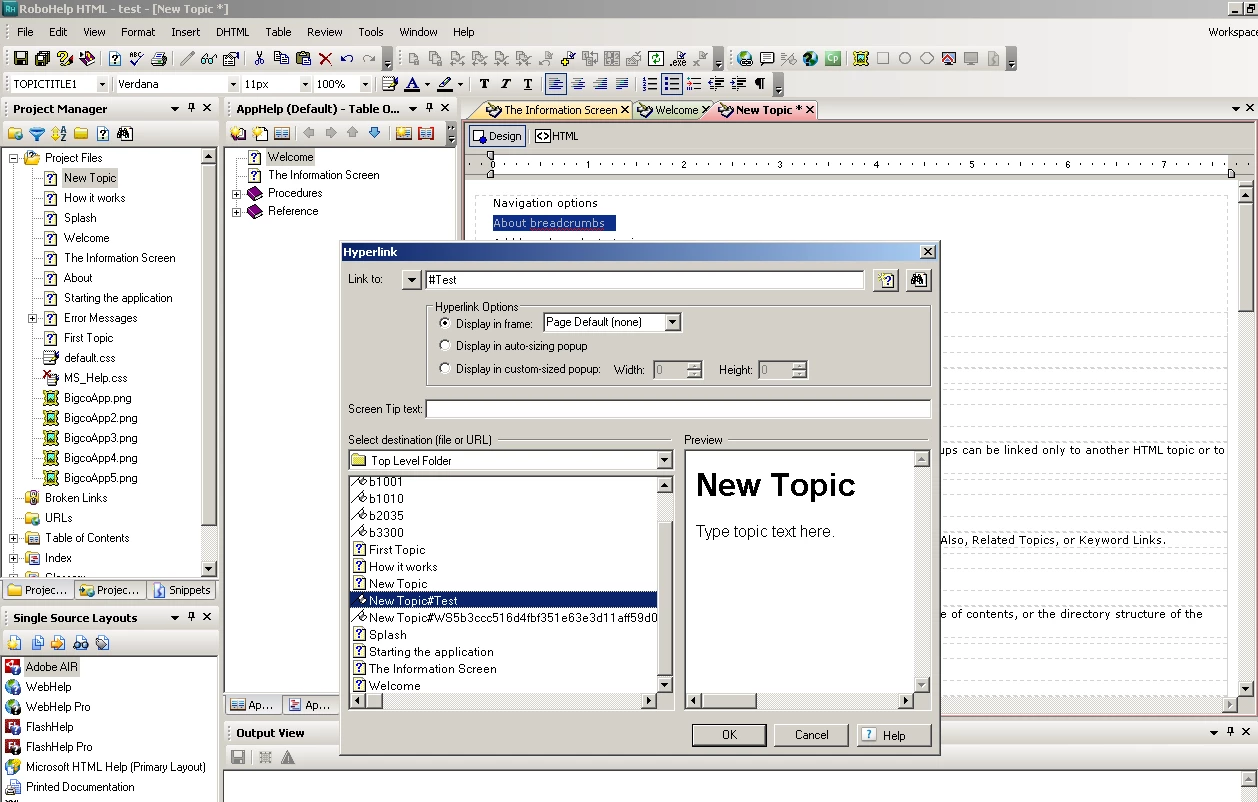Click the sort A-Z icon in Project Manager

59,133
